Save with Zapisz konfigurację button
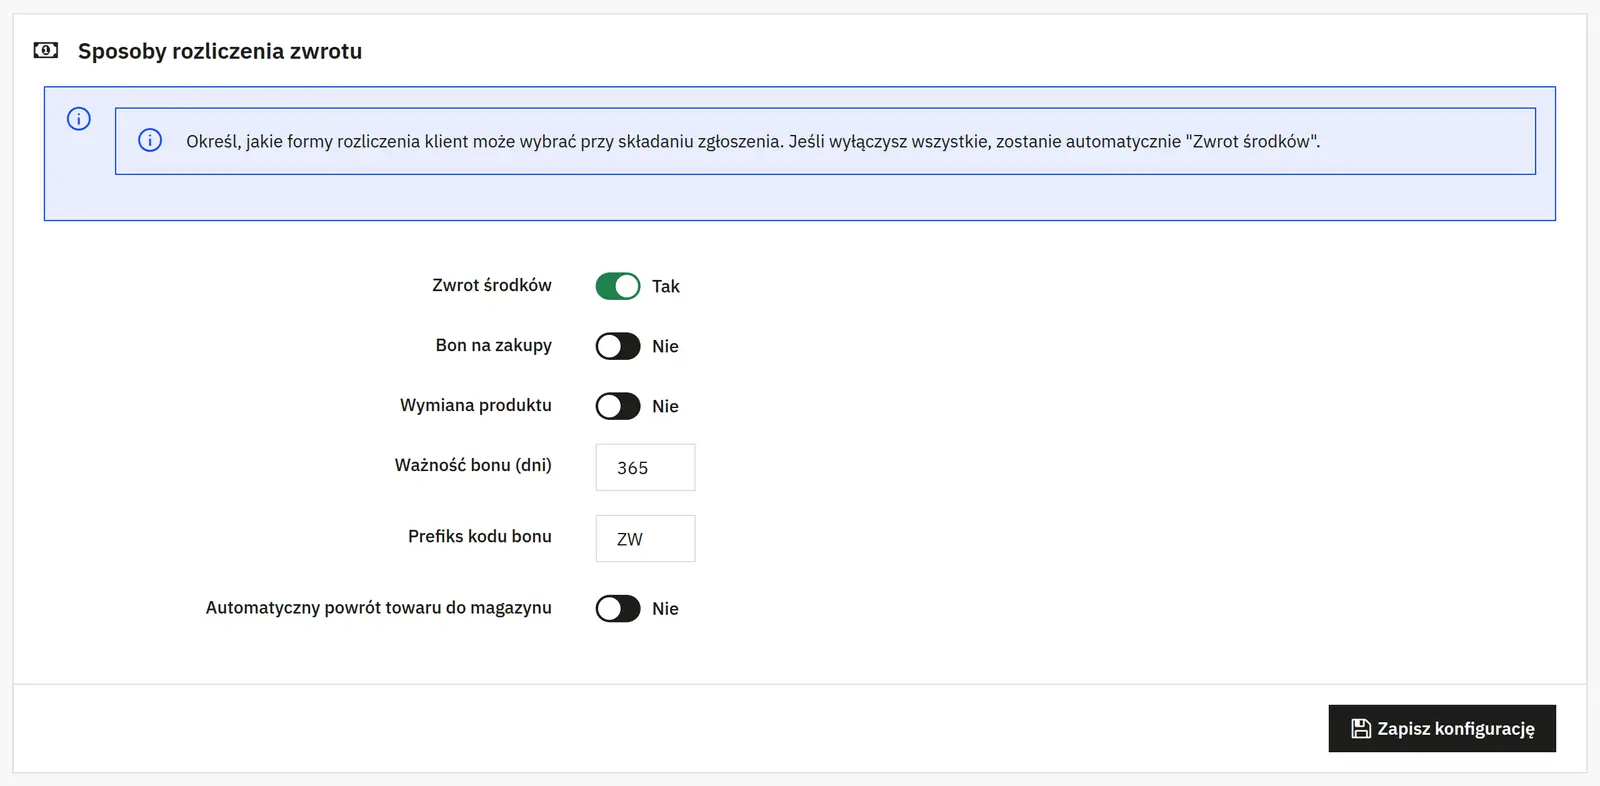The width and height of the screenshot is (1600, 786). point(1442,728)
